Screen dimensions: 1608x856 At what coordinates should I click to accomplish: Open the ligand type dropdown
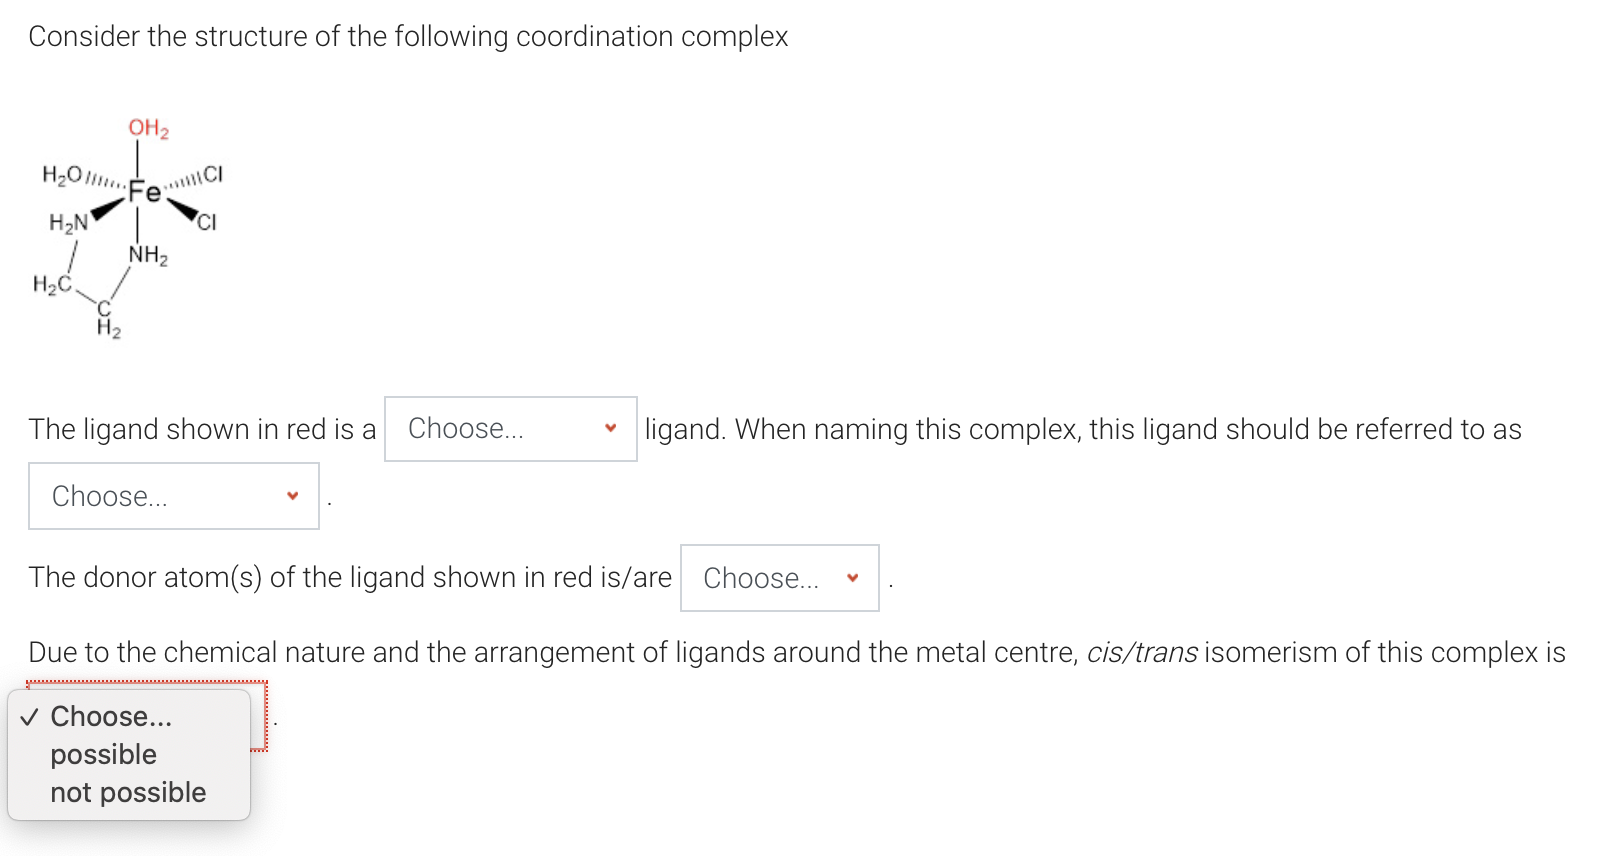pos(510,429)
